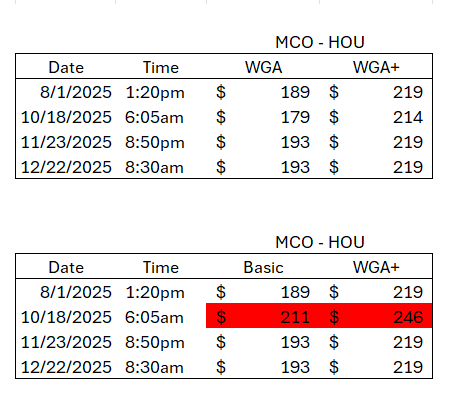Select 12/22/2025 date cell in Basic table
Viewport: 454px width, 401px height.
tap(66, 367)
